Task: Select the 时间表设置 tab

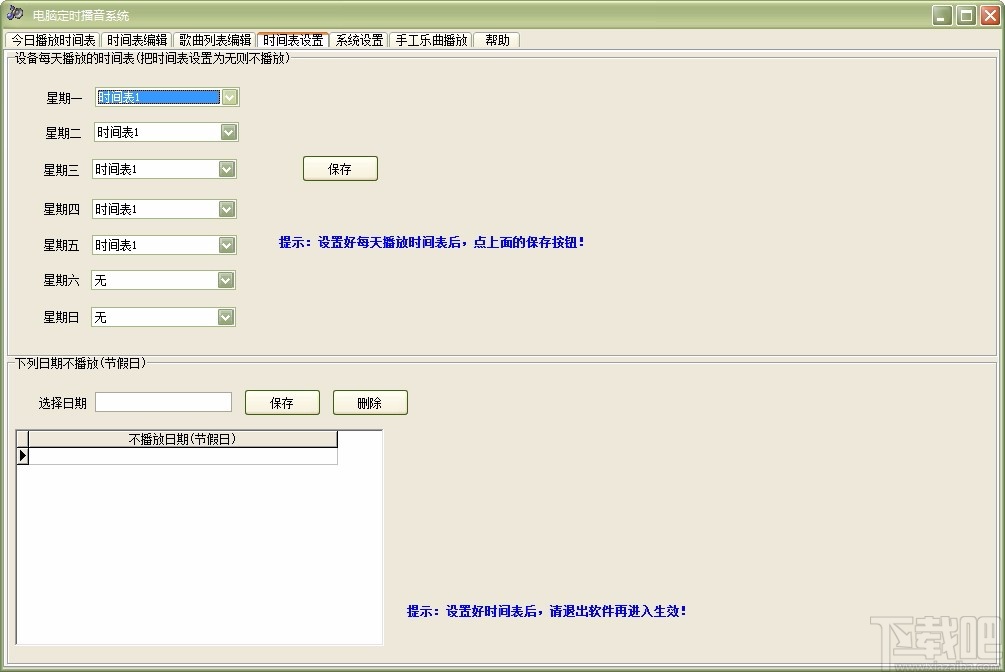Action: pyautogui.click(x=293, y=40)
